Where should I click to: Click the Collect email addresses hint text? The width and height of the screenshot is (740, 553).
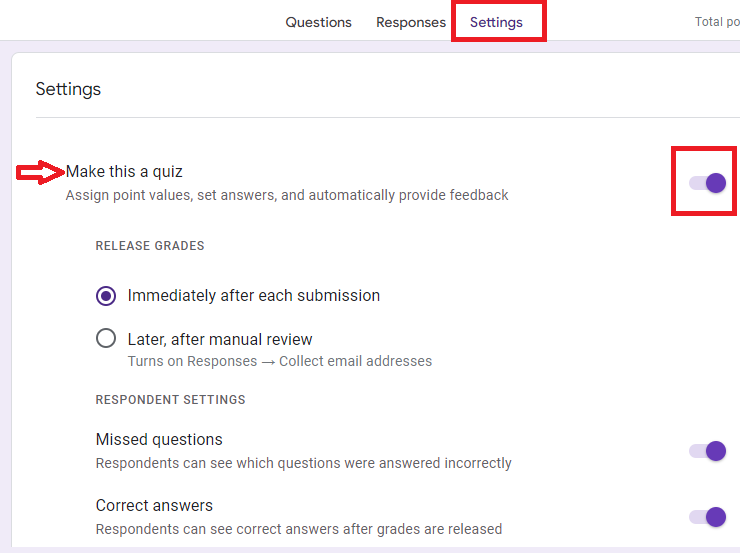click(280, 361)
